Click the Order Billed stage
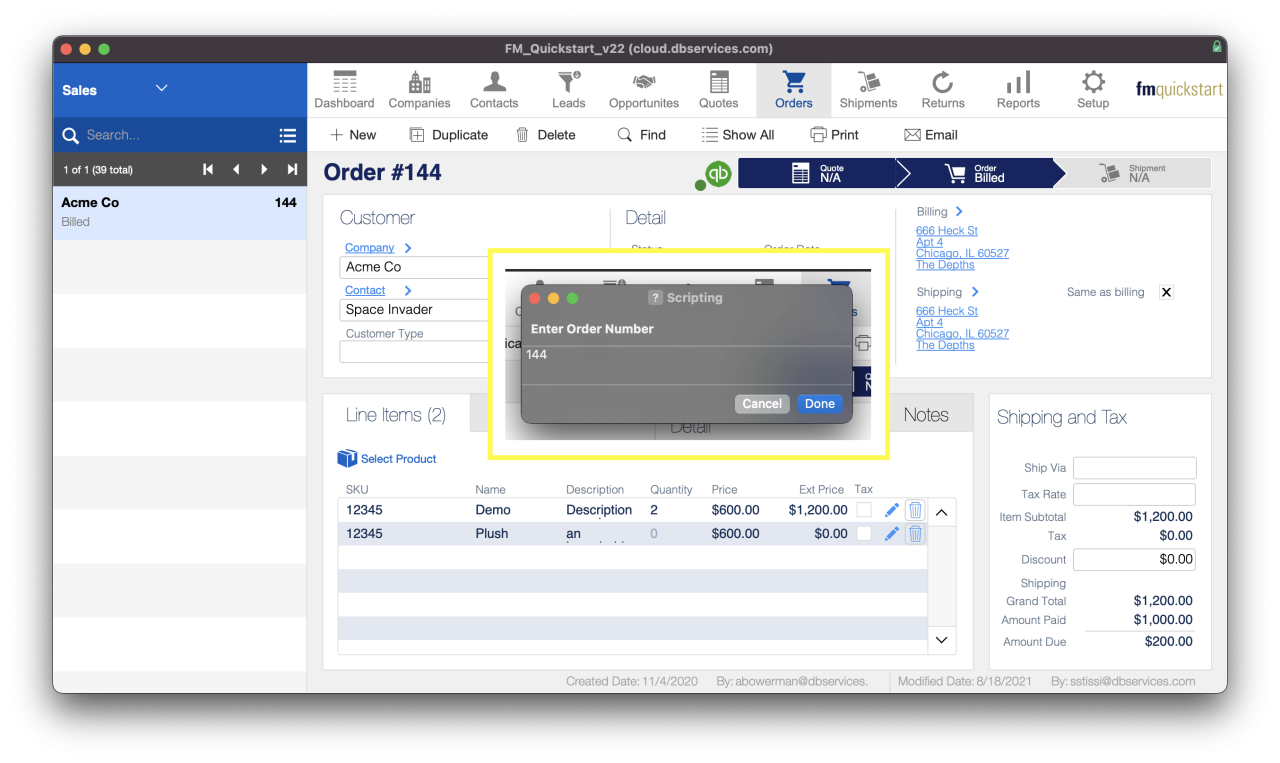 (x=975, y=173)
